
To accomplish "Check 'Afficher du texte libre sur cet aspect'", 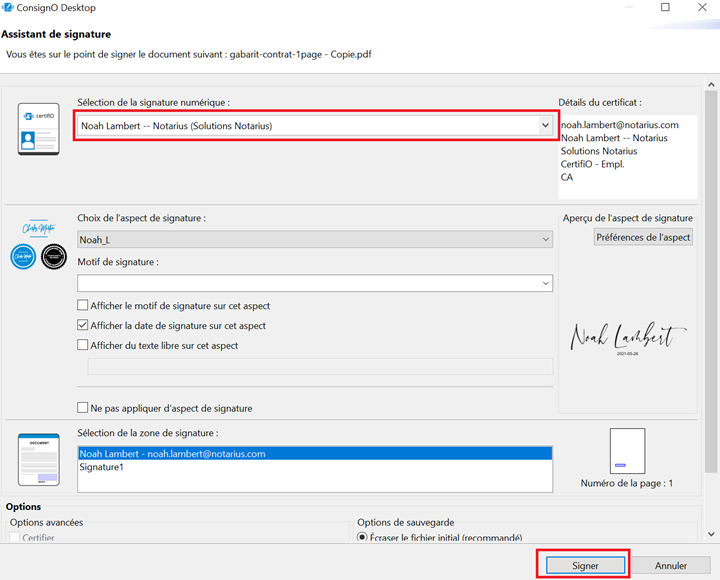I will point(83,346).
